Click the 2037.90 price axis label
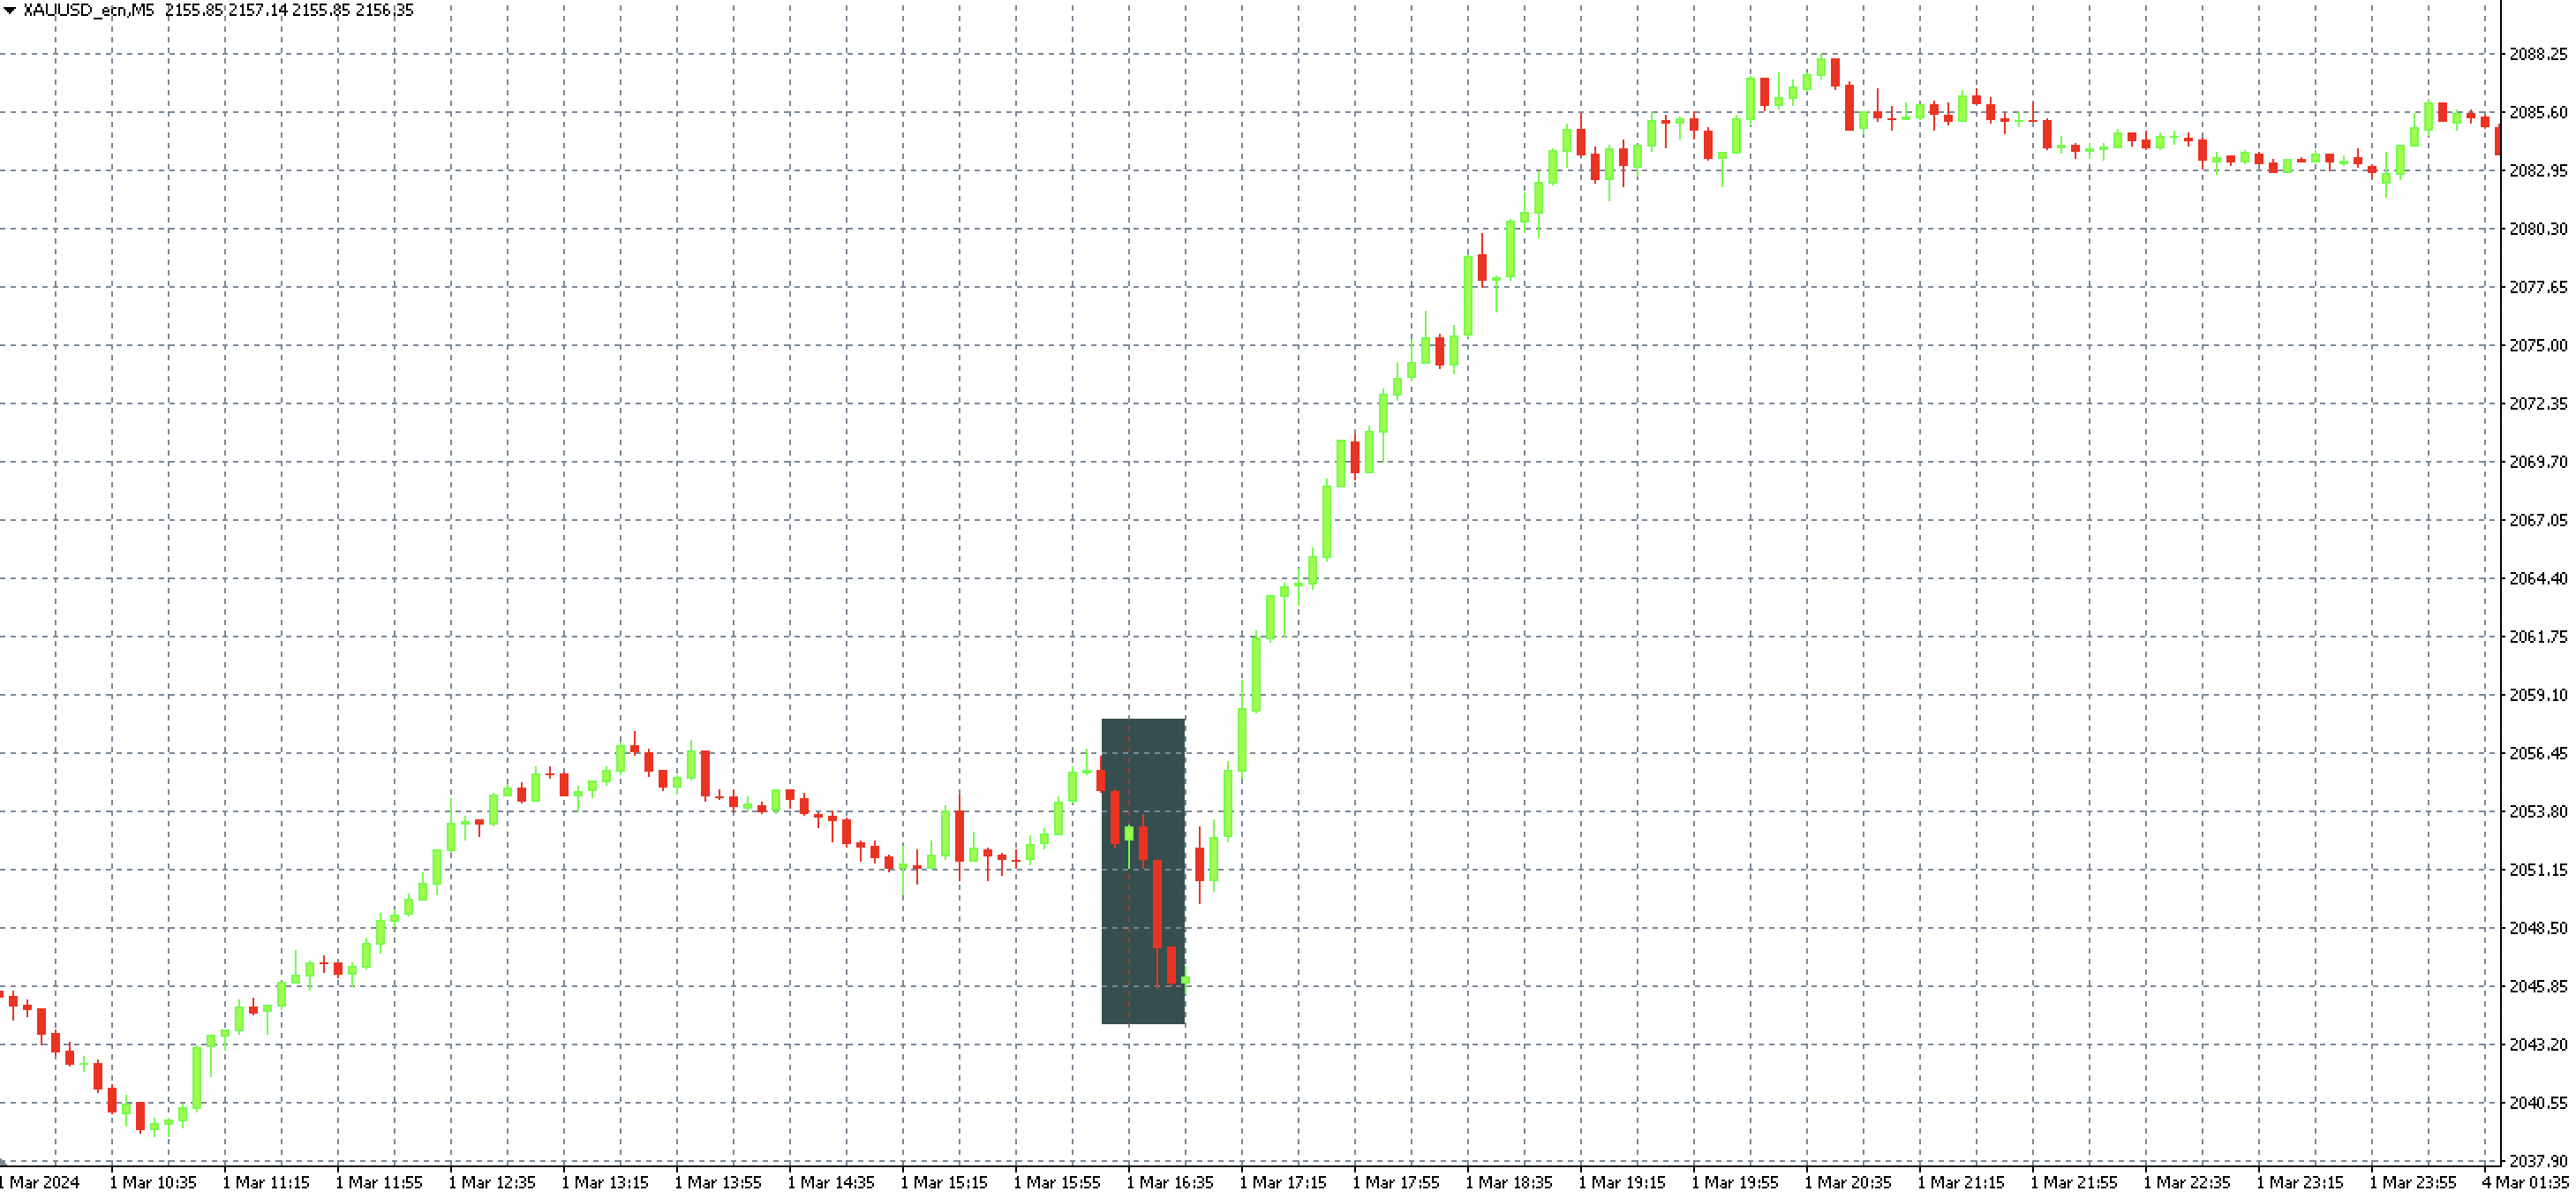Viewport: 2576px width, 1199px height. (x=2538, y=1161)
